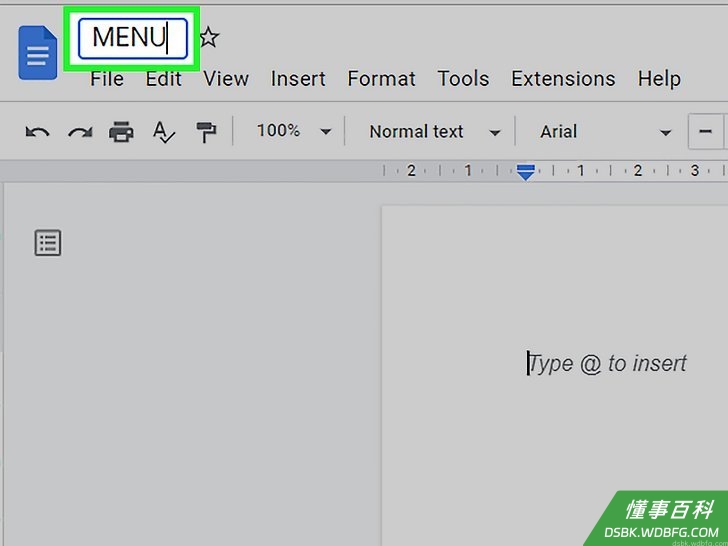Print the document with printer icon
728x546 pixels.
121,132
